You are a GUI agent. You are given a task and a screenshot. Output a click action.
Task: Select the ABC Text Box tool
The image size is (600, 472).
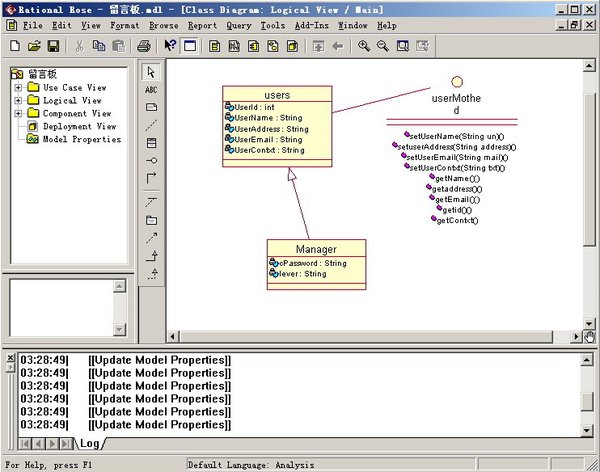151,90
